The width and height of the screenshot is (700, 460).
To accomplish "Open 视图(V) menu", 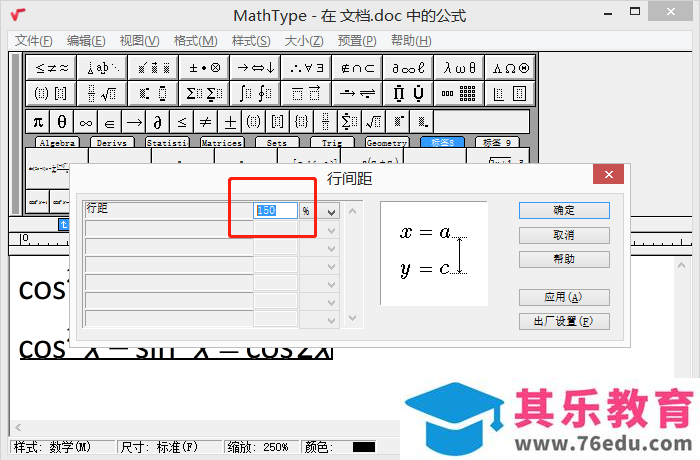I will click(x=140, y=41).
